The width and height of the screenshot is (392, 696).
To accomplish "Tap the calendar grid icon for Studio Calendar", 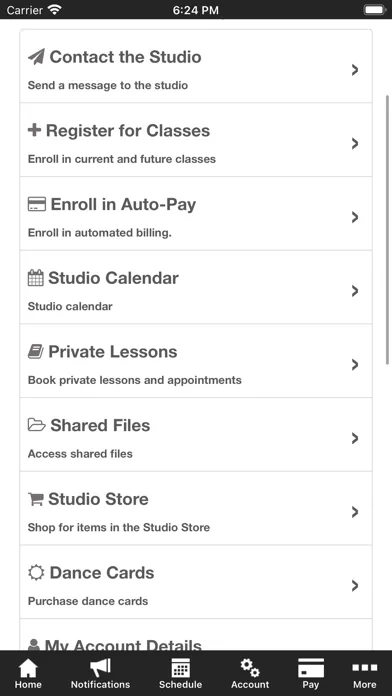I will [36, 278].
